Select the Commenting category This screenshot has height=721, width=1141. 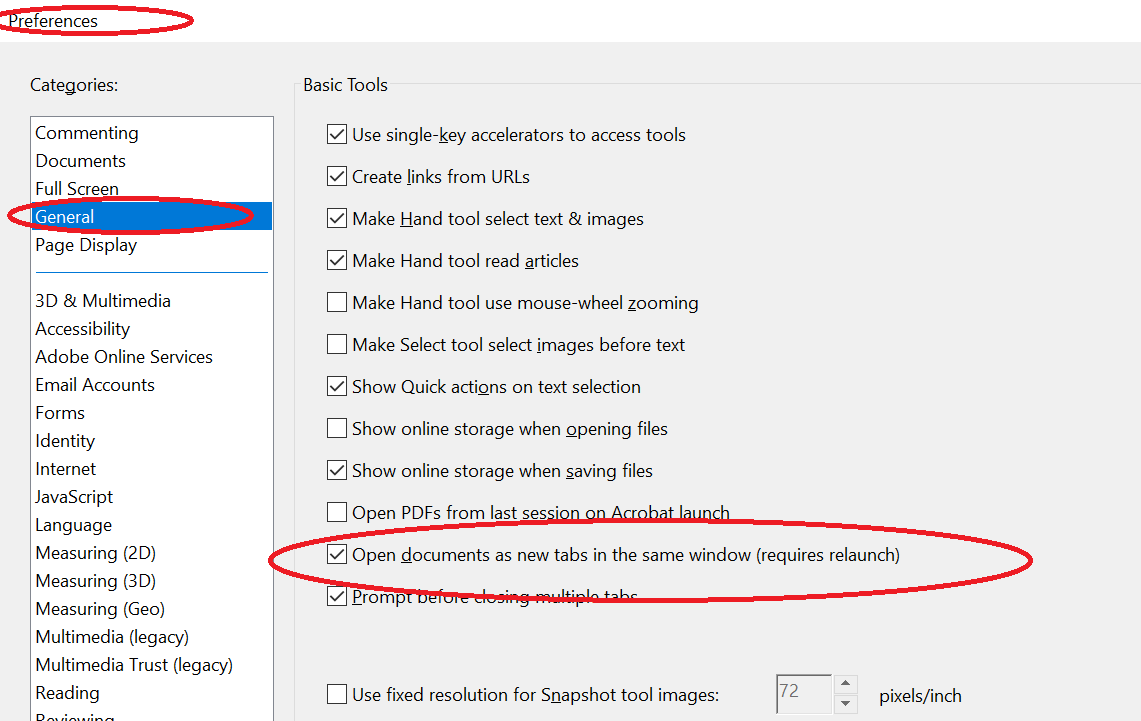point(86,132)
